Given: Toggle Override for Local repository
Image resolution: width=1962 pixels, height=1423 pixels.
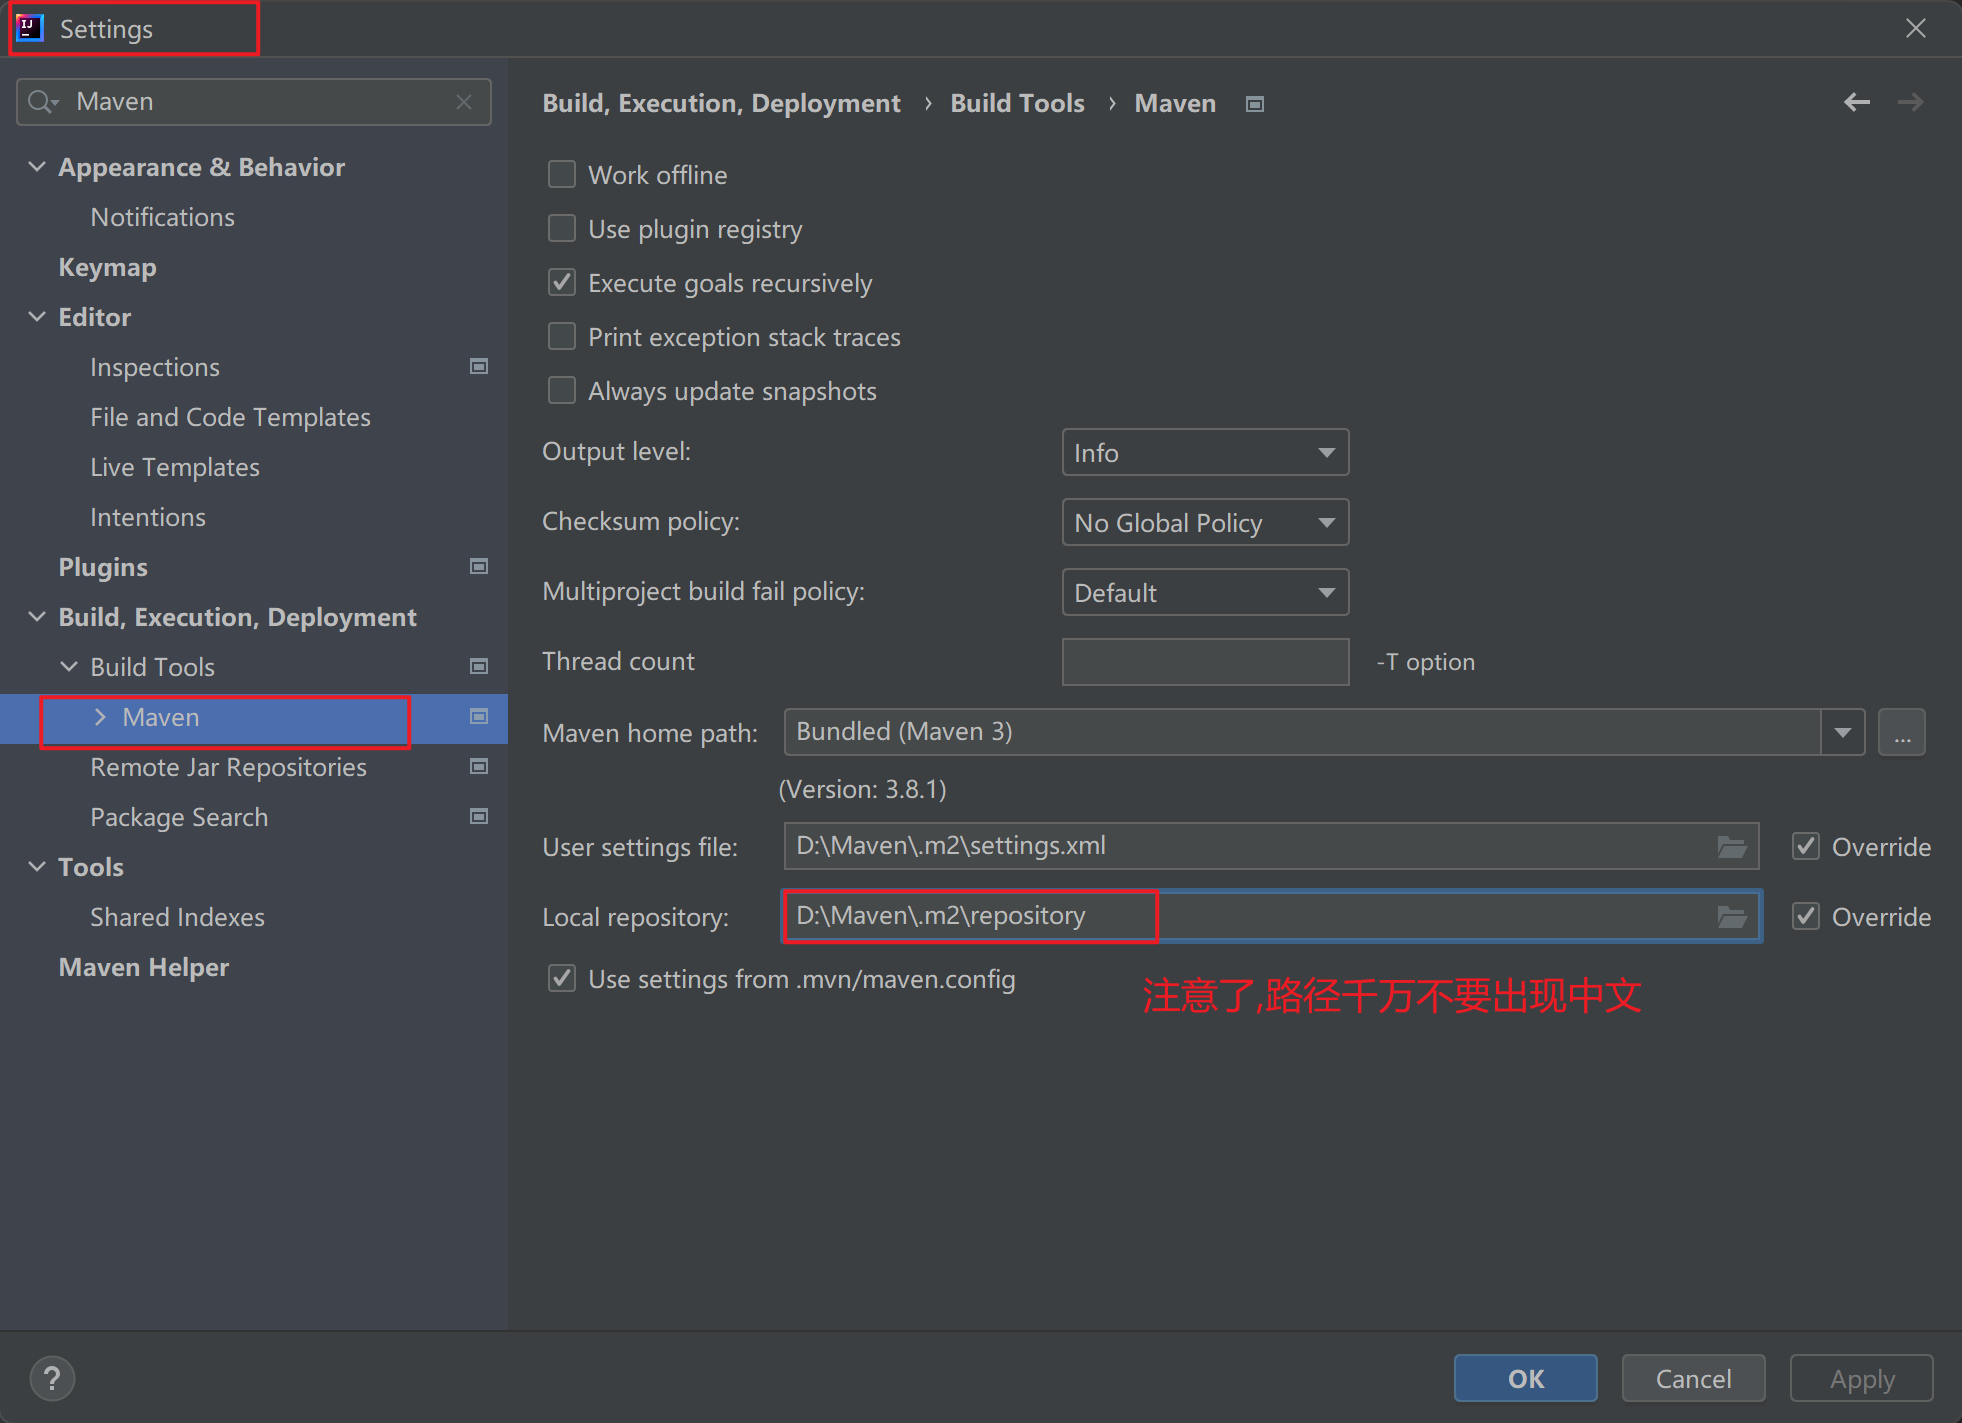Looking at the screenshot, I should click(1806, 917).
